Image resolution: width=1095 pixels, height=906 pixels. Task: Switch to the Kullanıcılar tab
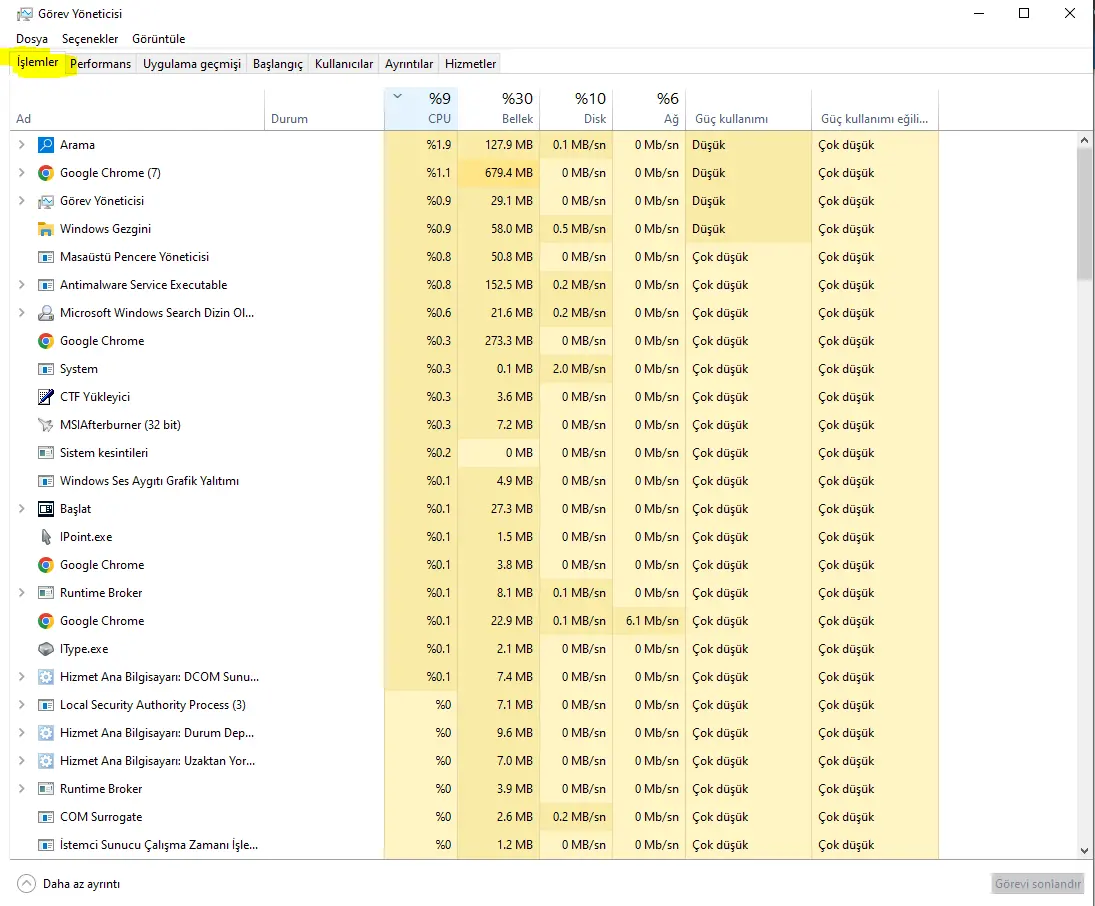click(344, 64)
